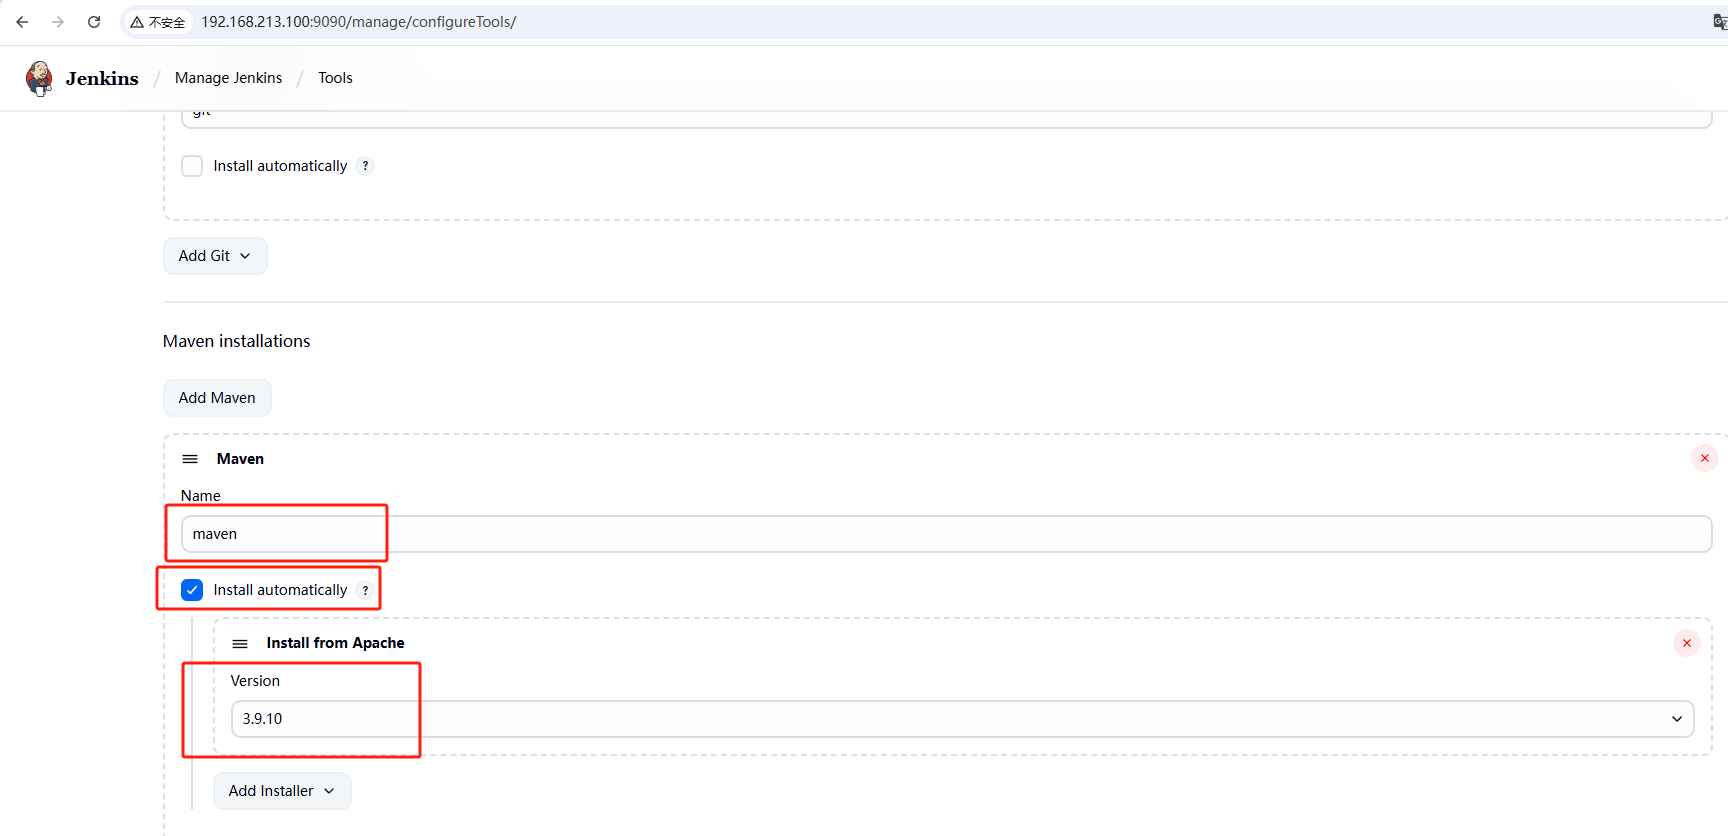Reload the page with refresh icon
Screen dimensions: 1728x836
[x=94, y=22]
